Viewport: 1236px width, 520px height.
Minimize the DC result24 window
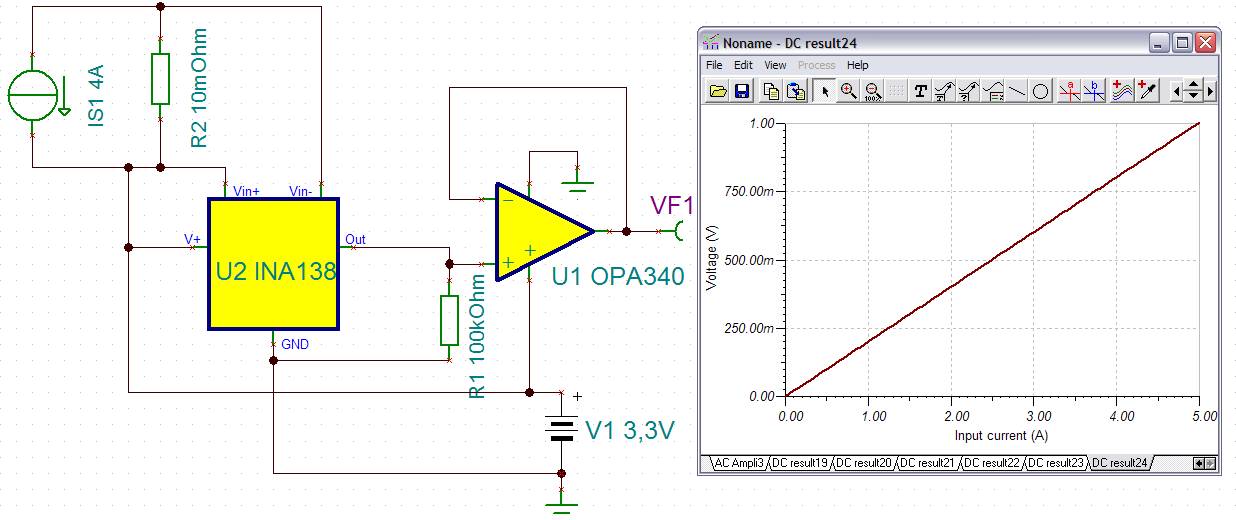coord(1159,42)
